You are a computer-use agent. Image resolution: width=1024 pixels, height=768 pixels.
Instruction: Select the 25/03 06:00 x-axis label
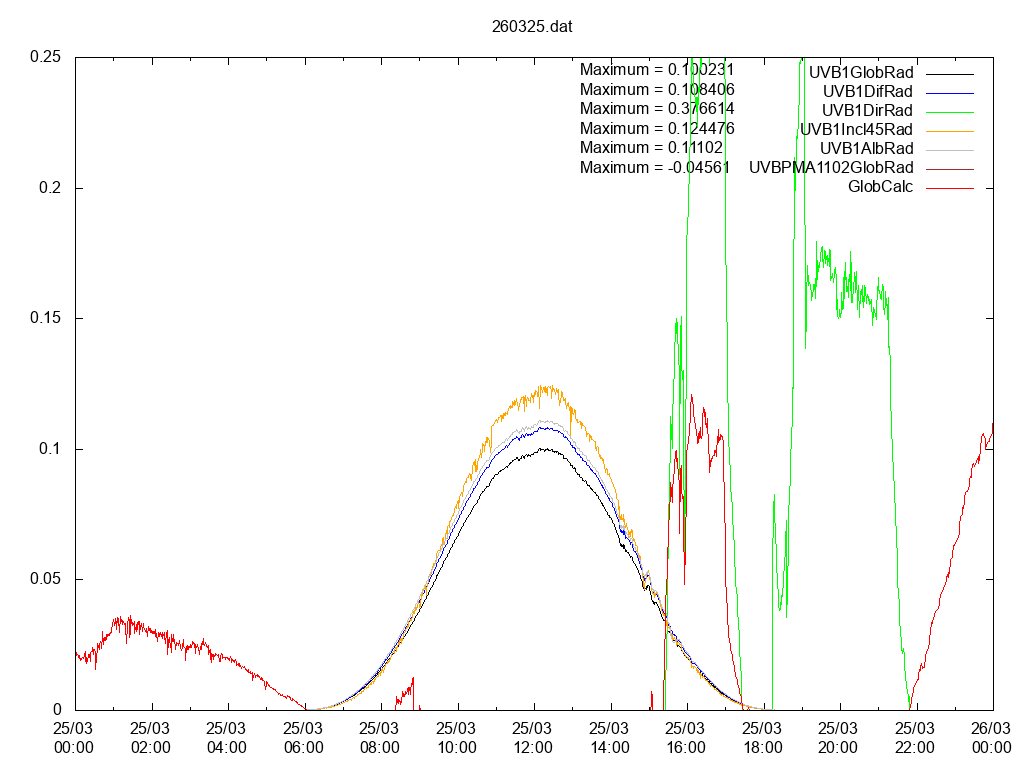coord(303,737)
